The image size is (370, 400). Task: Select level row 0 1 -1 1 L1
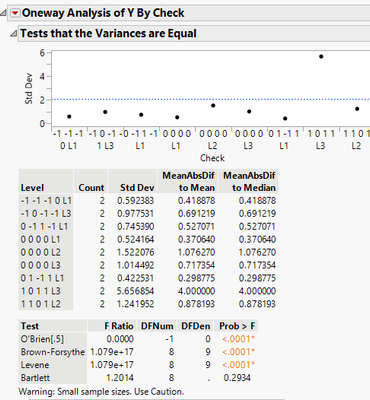click(46, 278)
